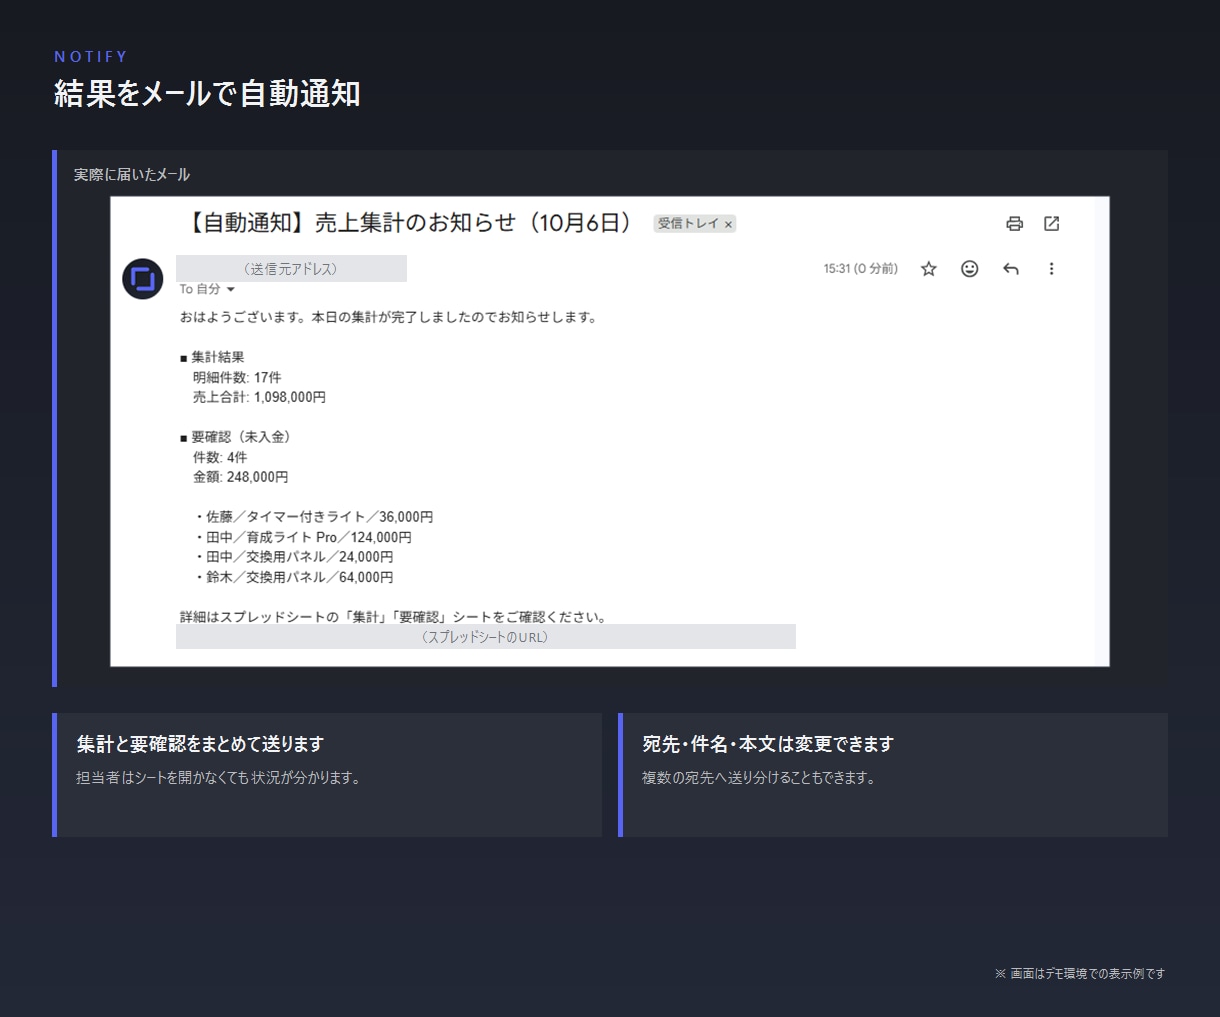Click the 売上合計: 1,098,000円 line
This screenshot has height=1017, width=1220.
[x=259, y=397]
